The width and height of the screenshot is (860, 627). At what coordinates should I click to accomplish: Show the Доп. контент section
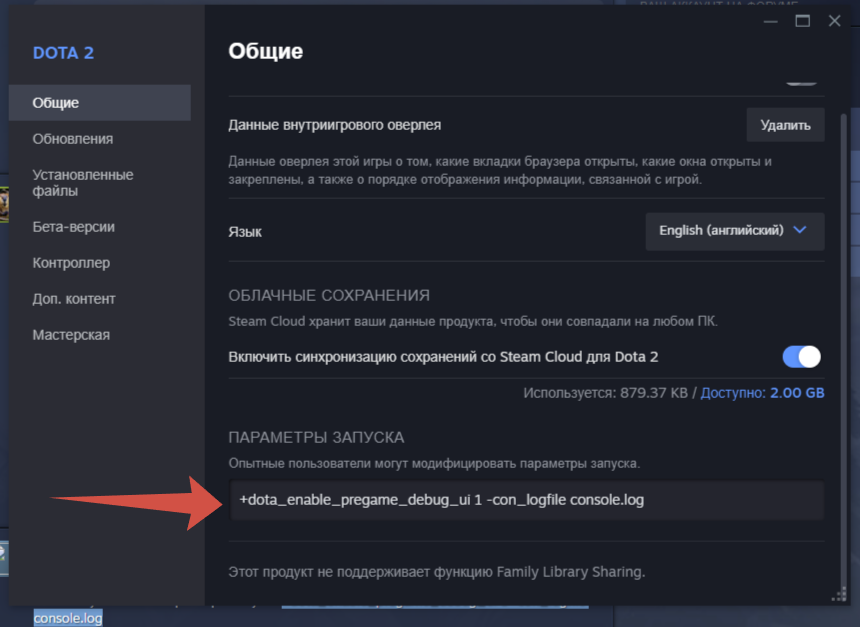[x=74, y=299]
